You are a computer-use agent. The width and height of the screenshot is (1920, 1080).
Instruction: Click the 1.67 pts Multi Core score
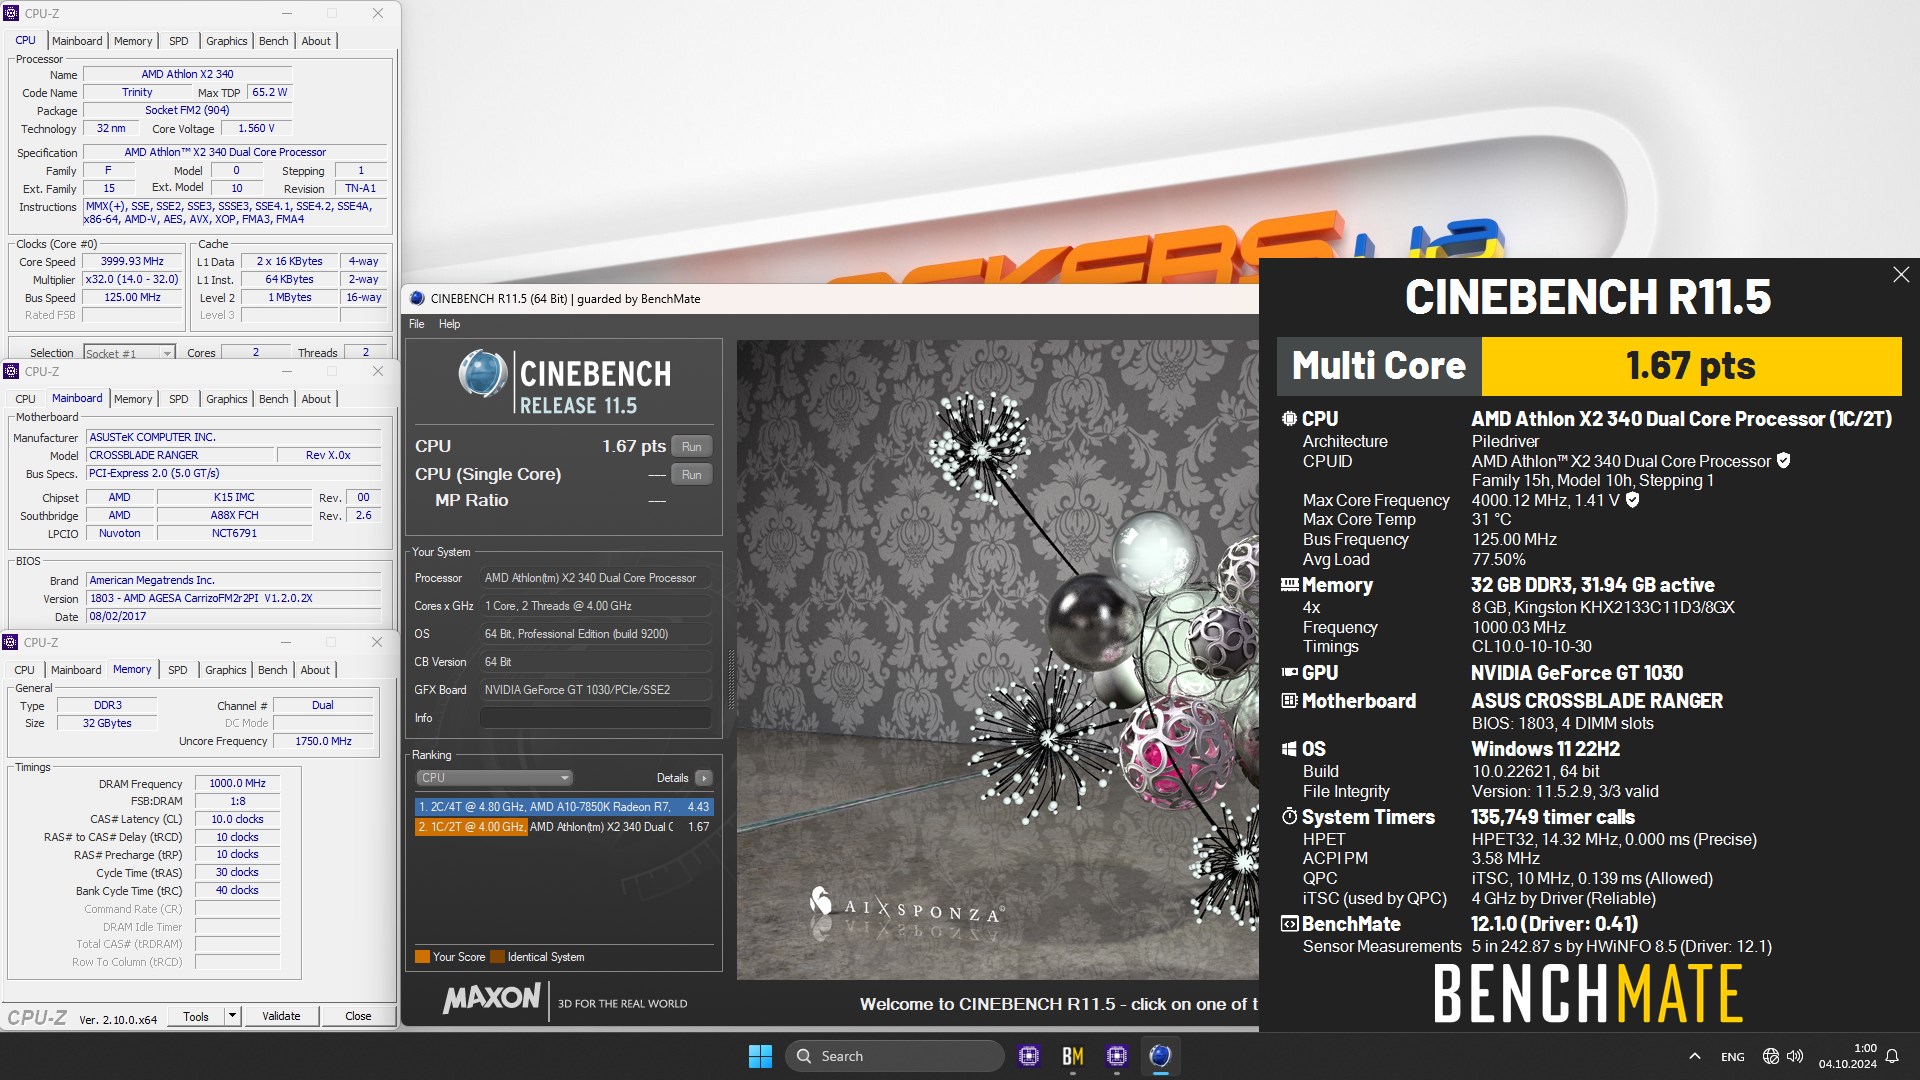[x=1691, y=366]
